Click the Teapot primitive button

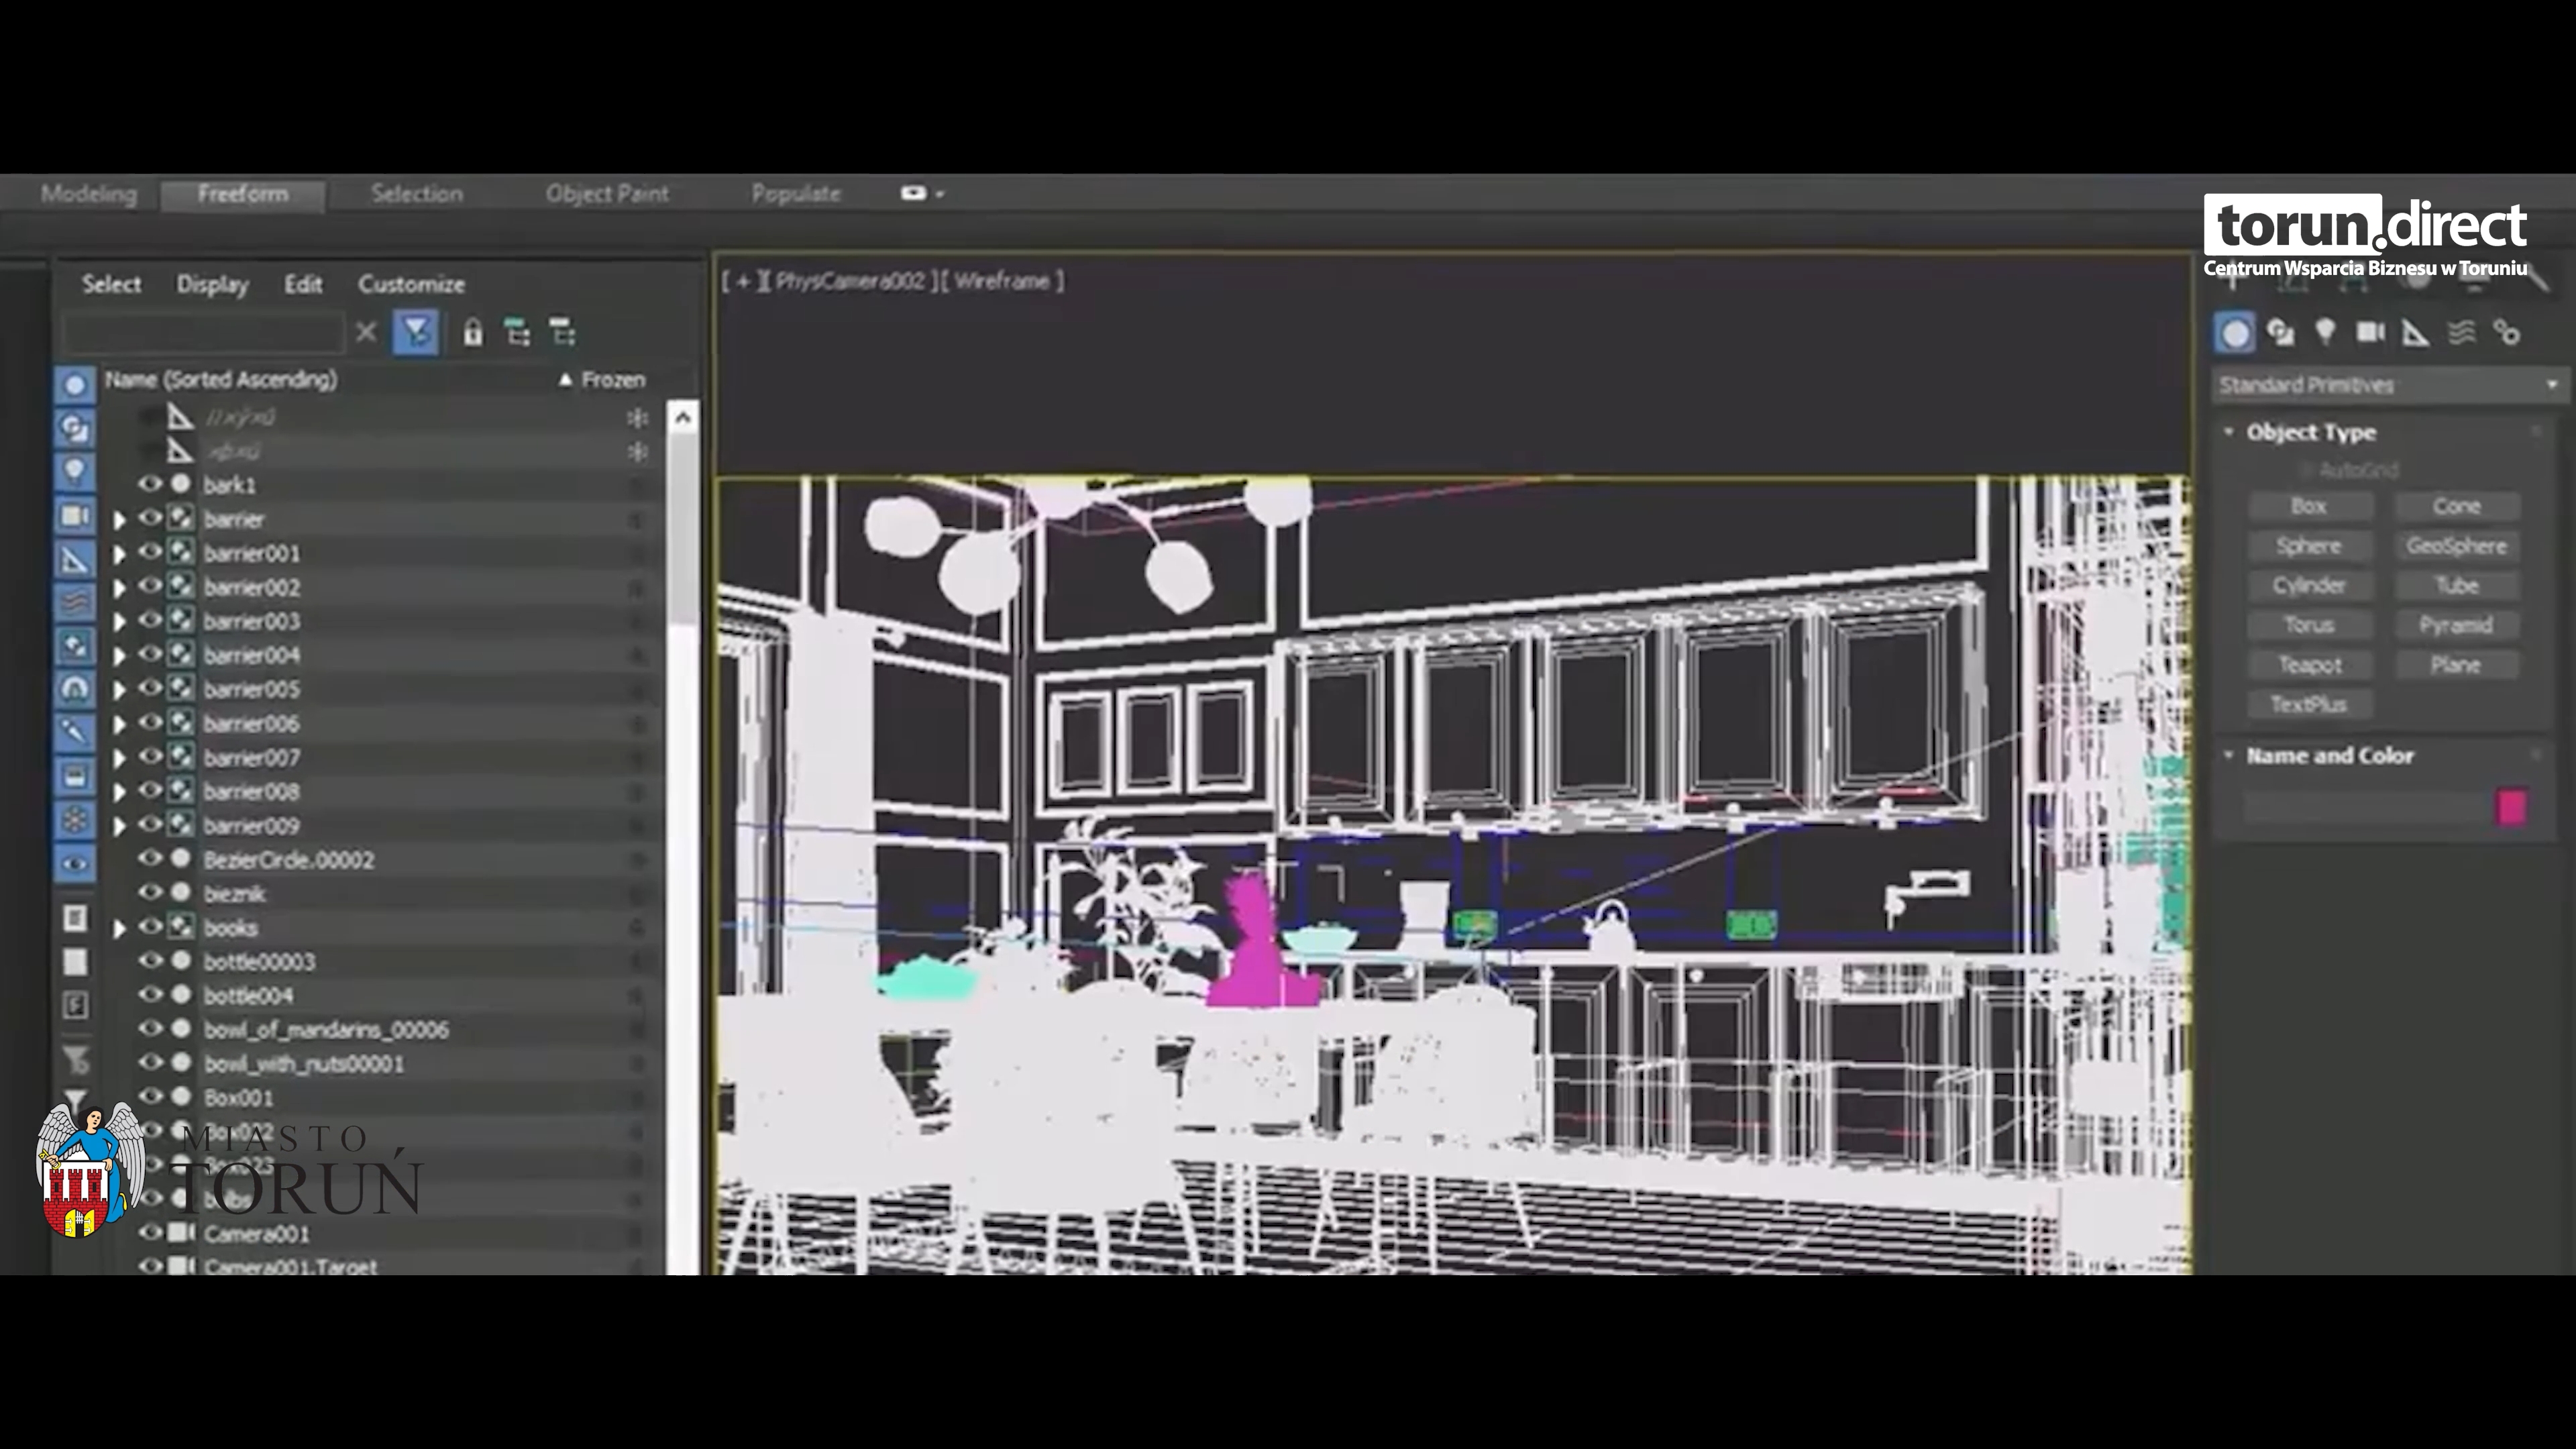[2309, 665]
